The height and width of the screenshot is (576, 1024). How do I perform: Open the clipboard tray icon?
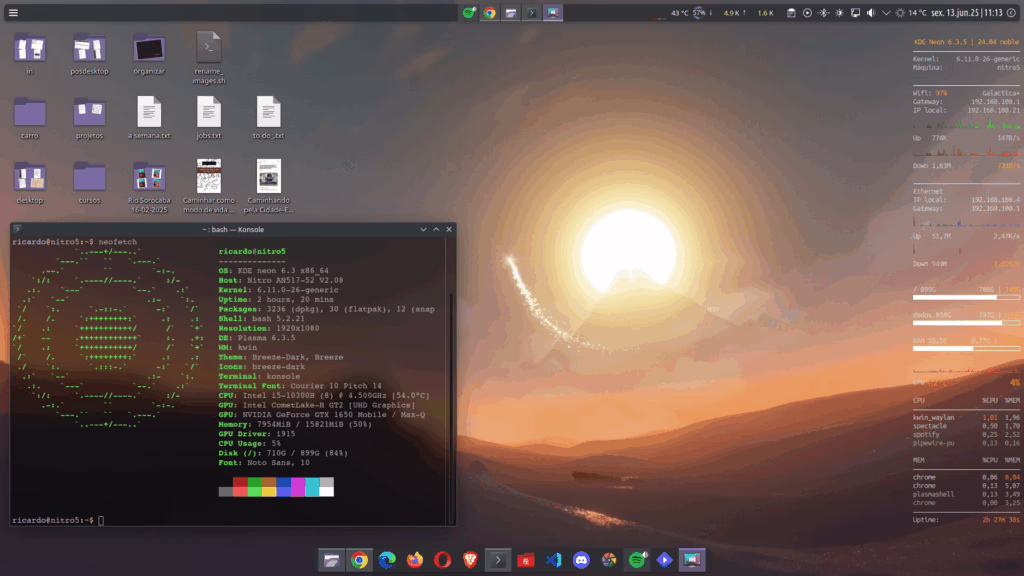[x=791, y=12]
